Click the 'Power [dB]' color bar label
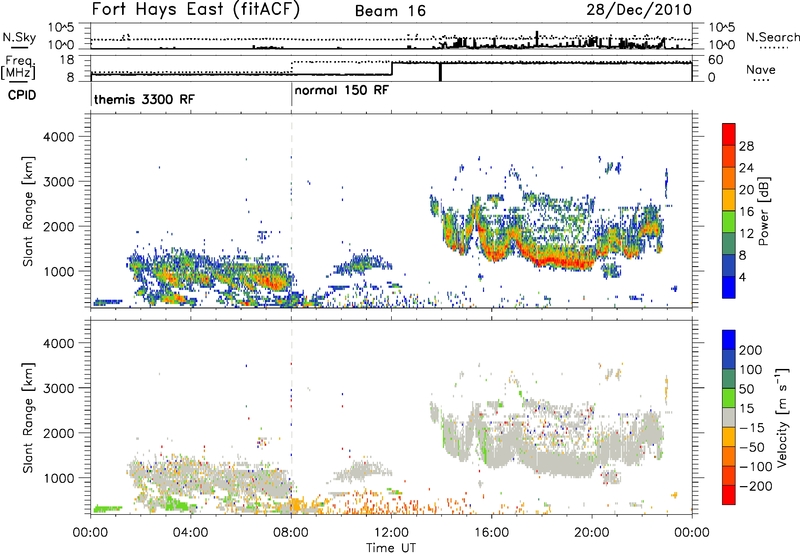The height and width of the screenshot is (554, 800). click(763, 211)
